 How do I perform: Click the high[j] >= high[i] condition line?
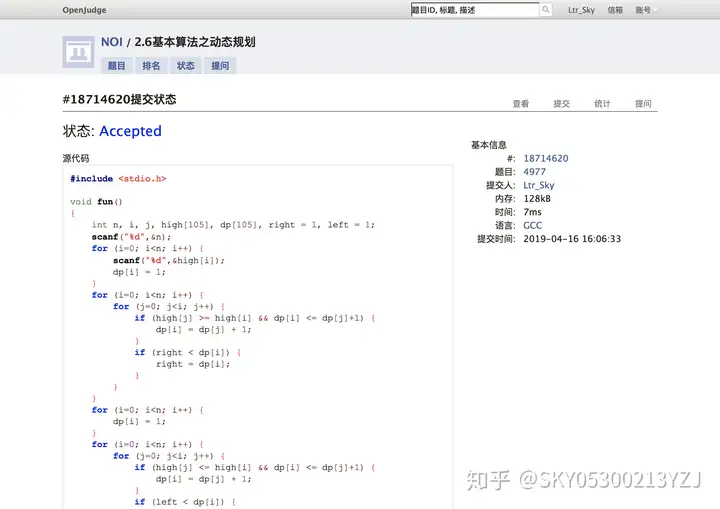pos(254,318)
